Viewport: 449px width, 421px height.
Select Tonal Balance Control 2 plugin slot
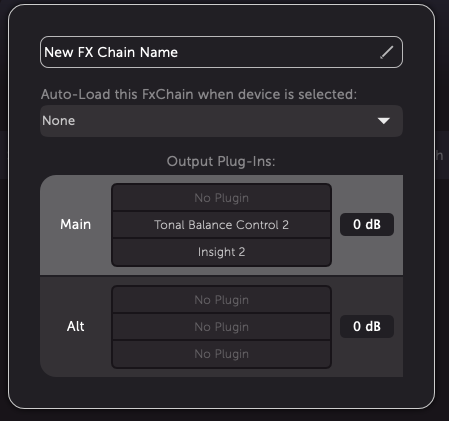click(x=221, y=225)
